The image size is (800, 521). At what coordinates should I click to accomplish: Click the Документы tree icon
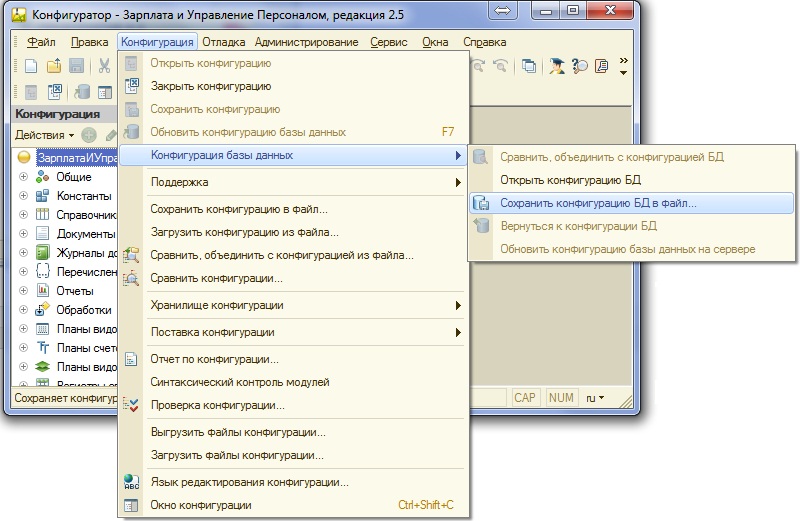(x=42, y=234)
